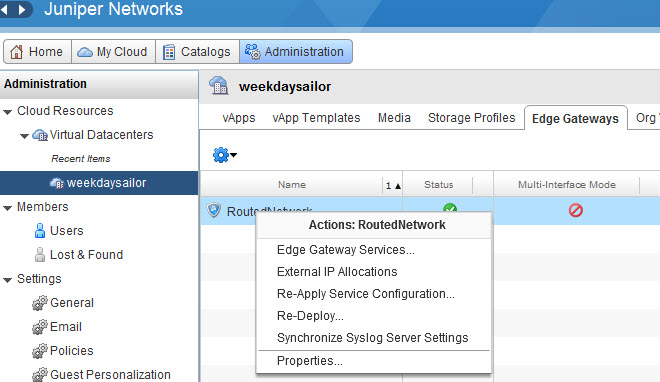Click the Name column header
The image size is (660, 382).
292,185
